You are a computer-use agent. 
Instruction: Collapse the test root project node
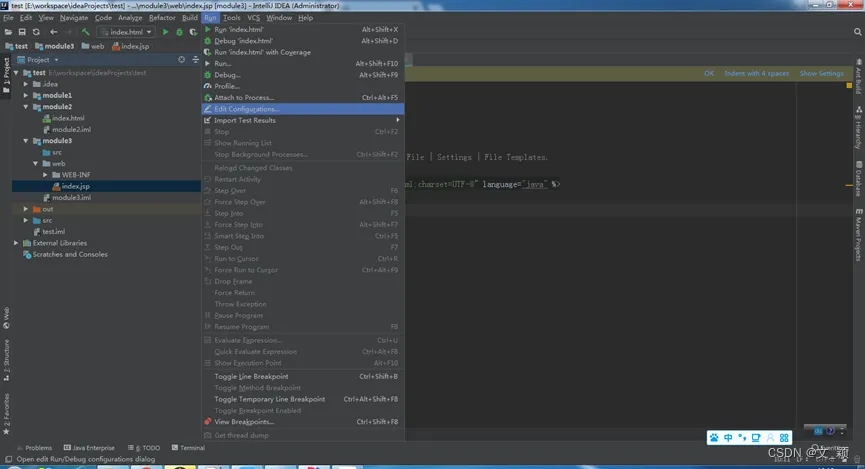pyautogui.click(x=16, y=73)
